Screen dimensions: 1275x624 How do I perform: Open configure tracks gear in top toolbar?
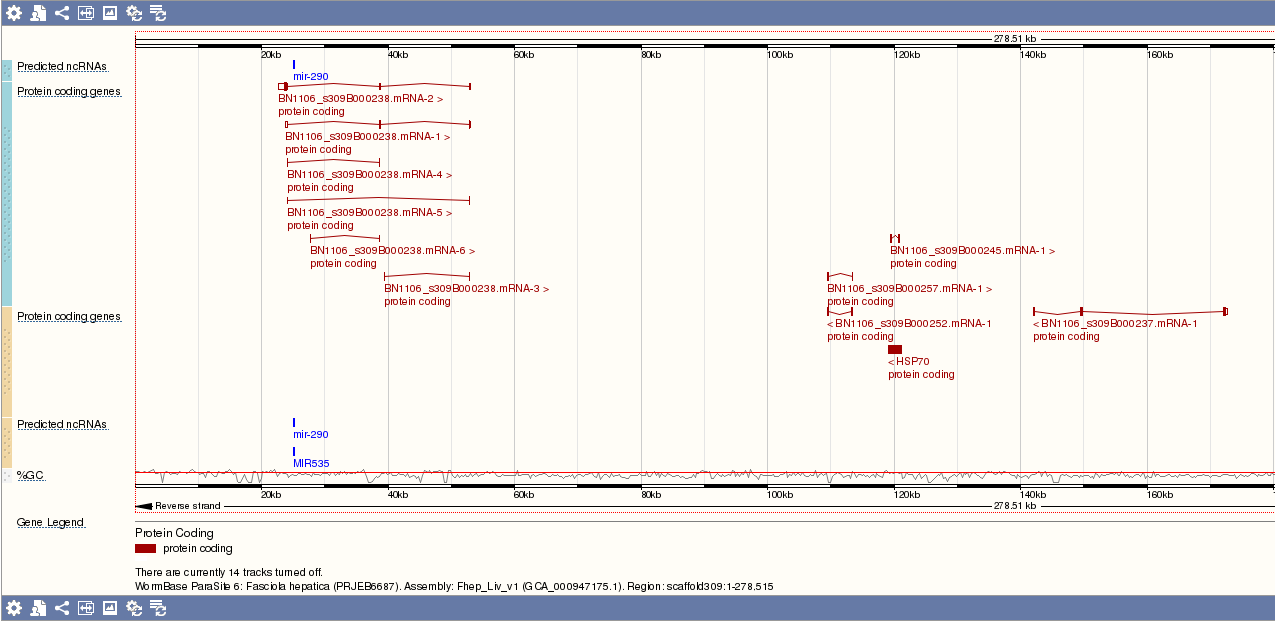click(x=14, y=13)
